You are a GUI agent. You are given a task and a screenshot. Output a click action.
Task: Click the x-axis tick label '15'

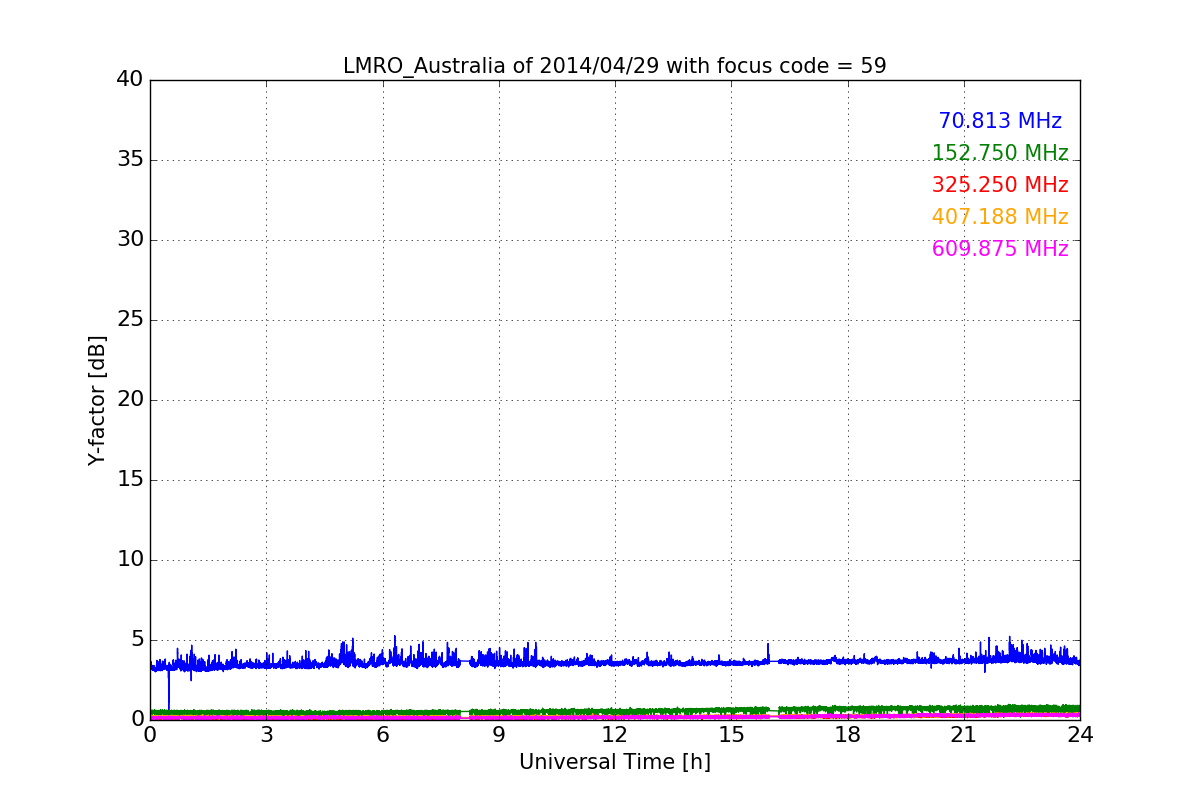point(731,735)
